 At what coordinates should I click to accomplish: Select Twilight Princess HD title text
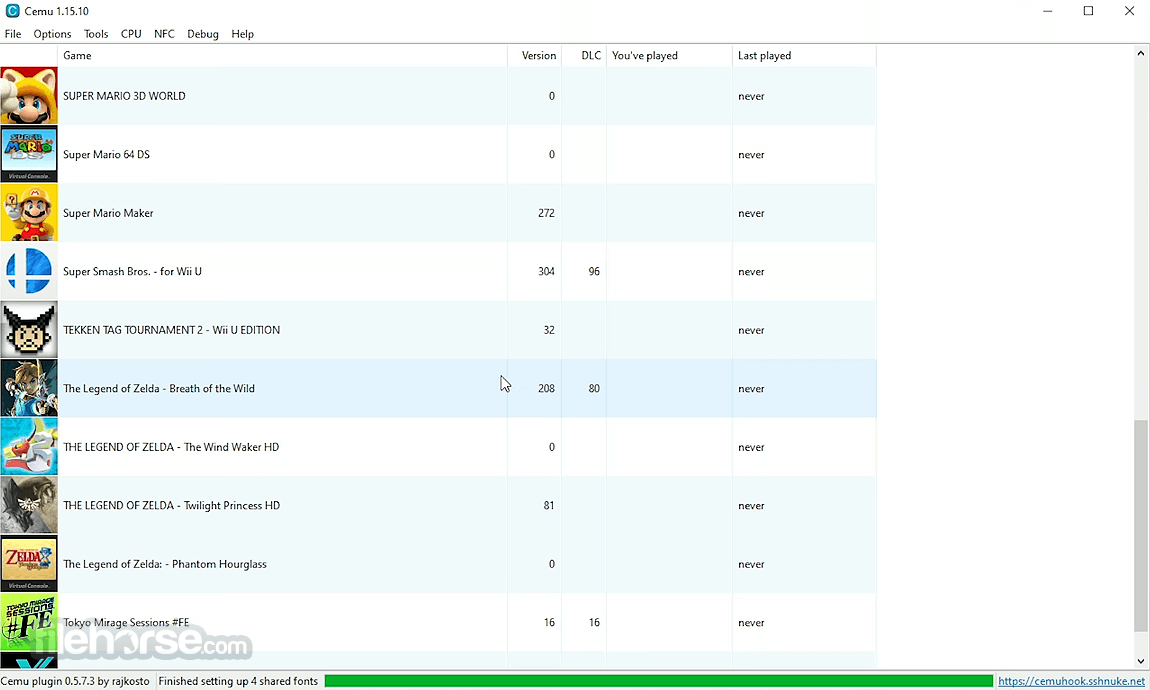[172, 506]
